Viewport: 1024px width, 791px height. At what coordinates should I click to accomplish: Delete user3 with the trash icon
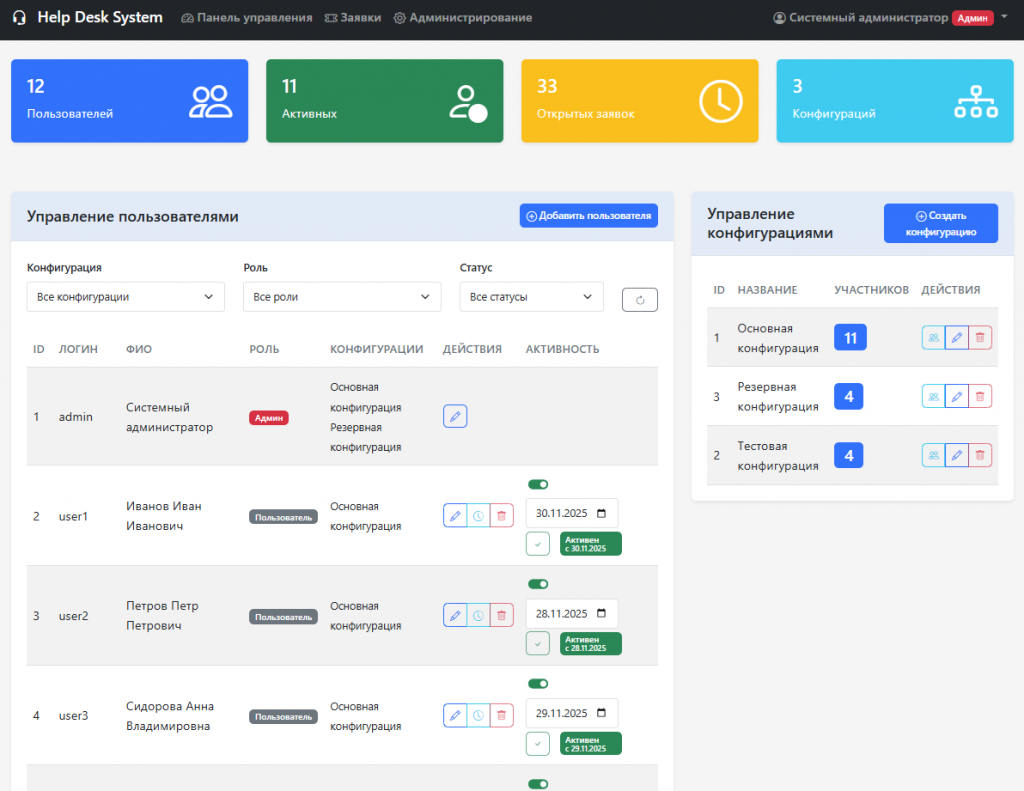[502, 715]
